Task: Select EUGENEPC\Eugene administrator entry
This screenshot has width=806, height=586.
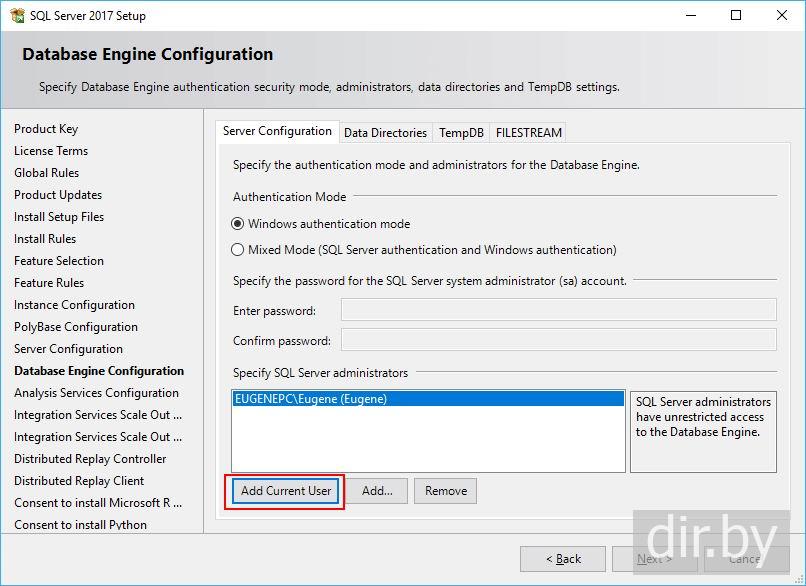Action: coord(428,399)
